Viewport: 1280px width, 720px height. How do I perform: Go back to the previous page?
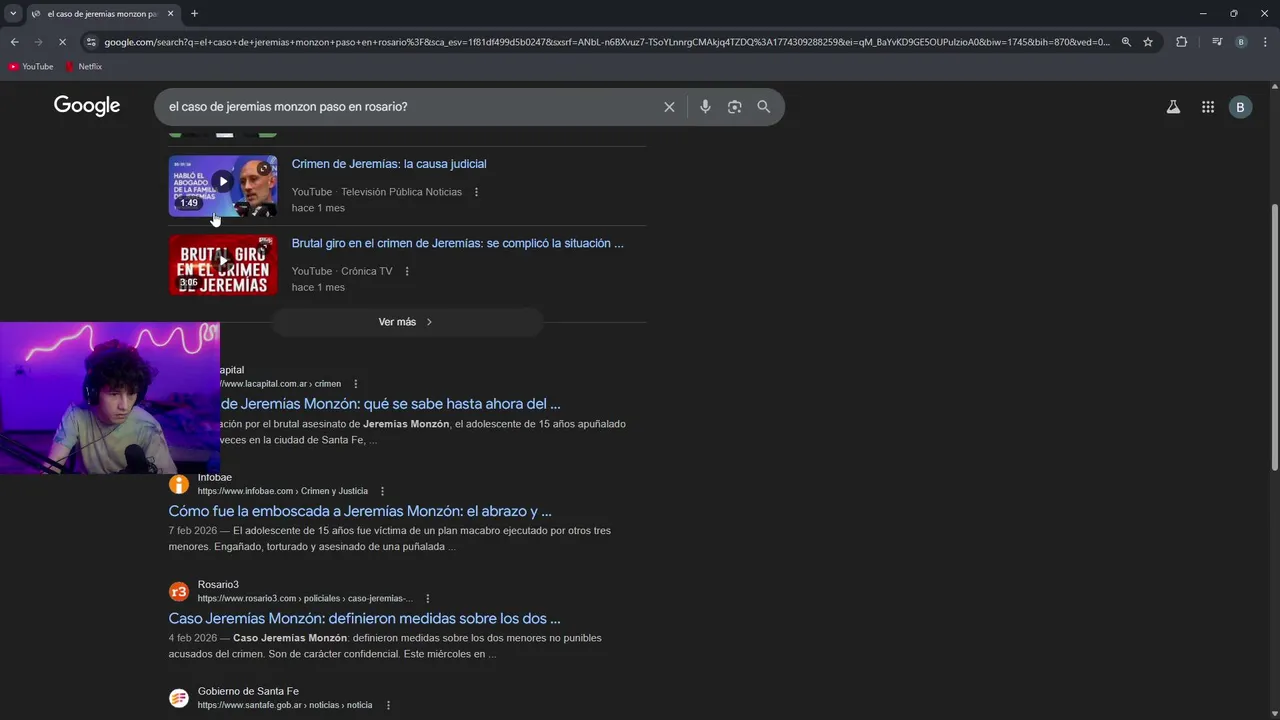click(x=14, y=42)
